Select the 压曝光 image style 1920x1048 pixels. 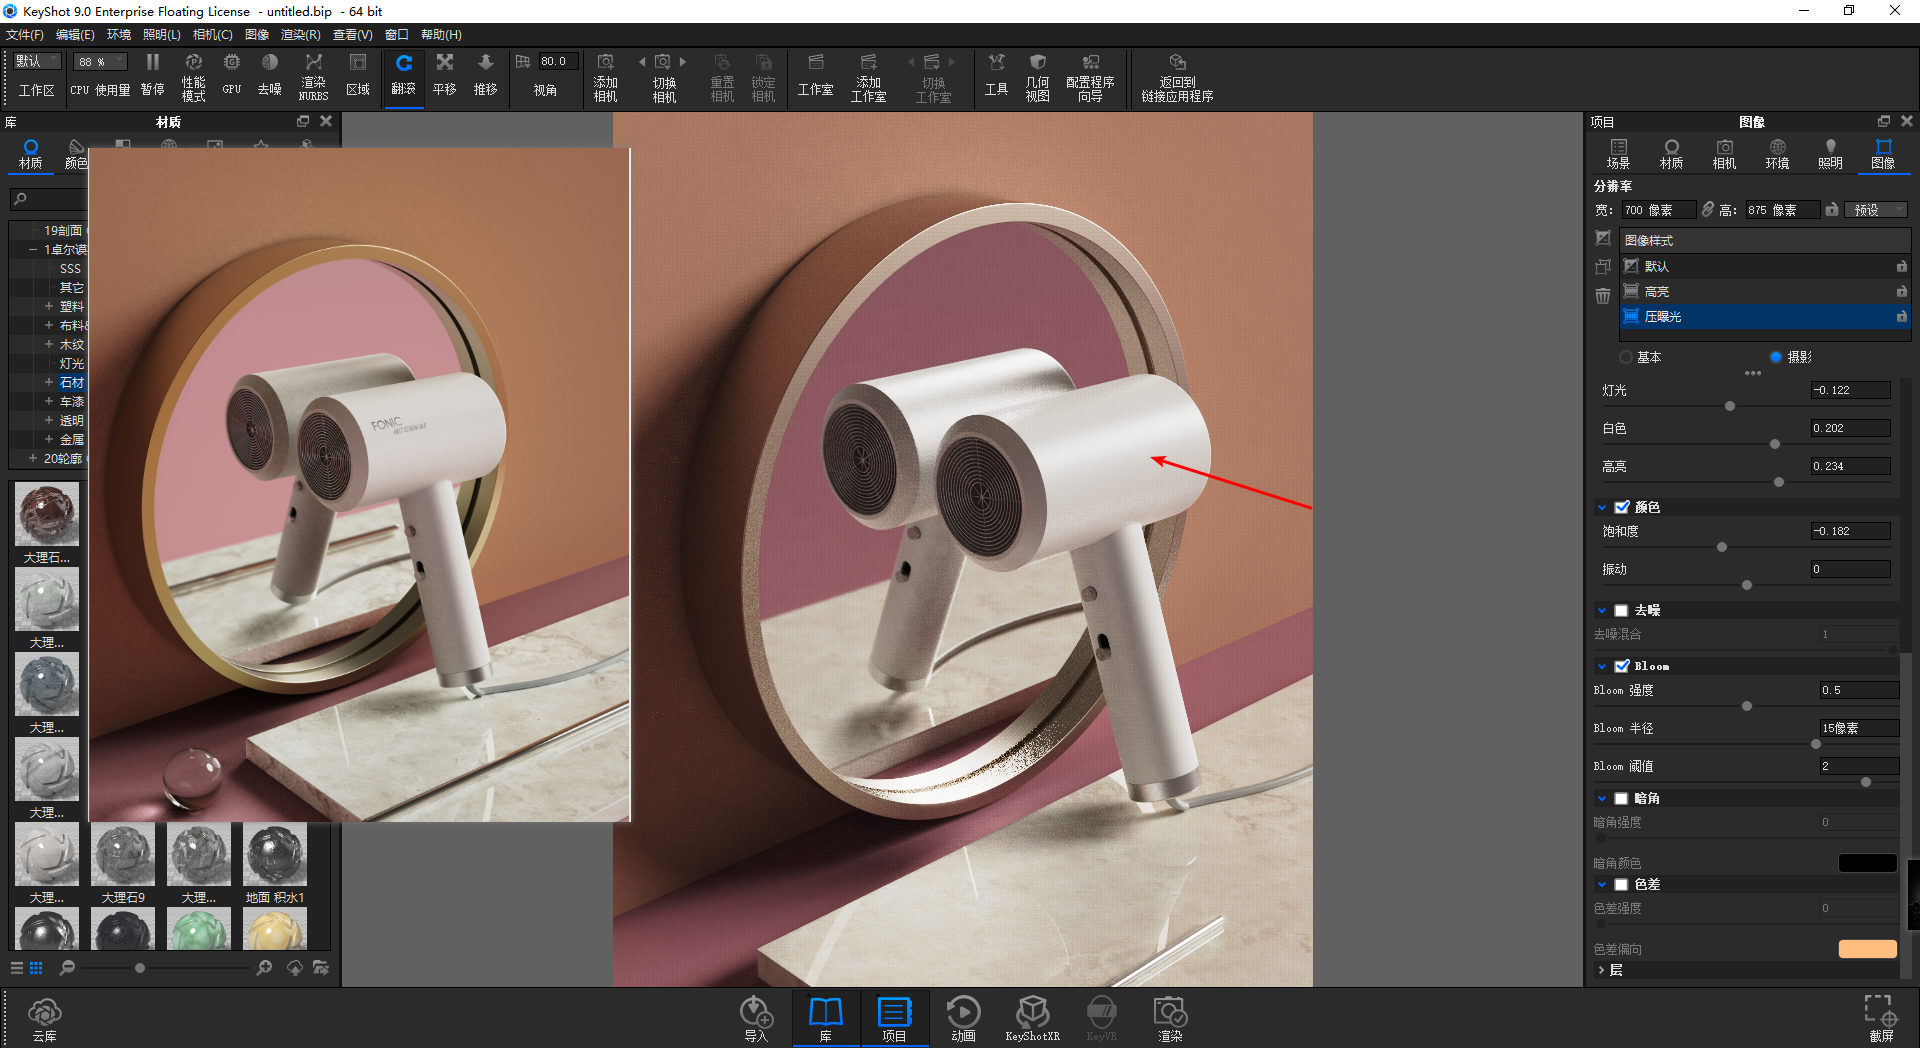tap(1765, 316)
